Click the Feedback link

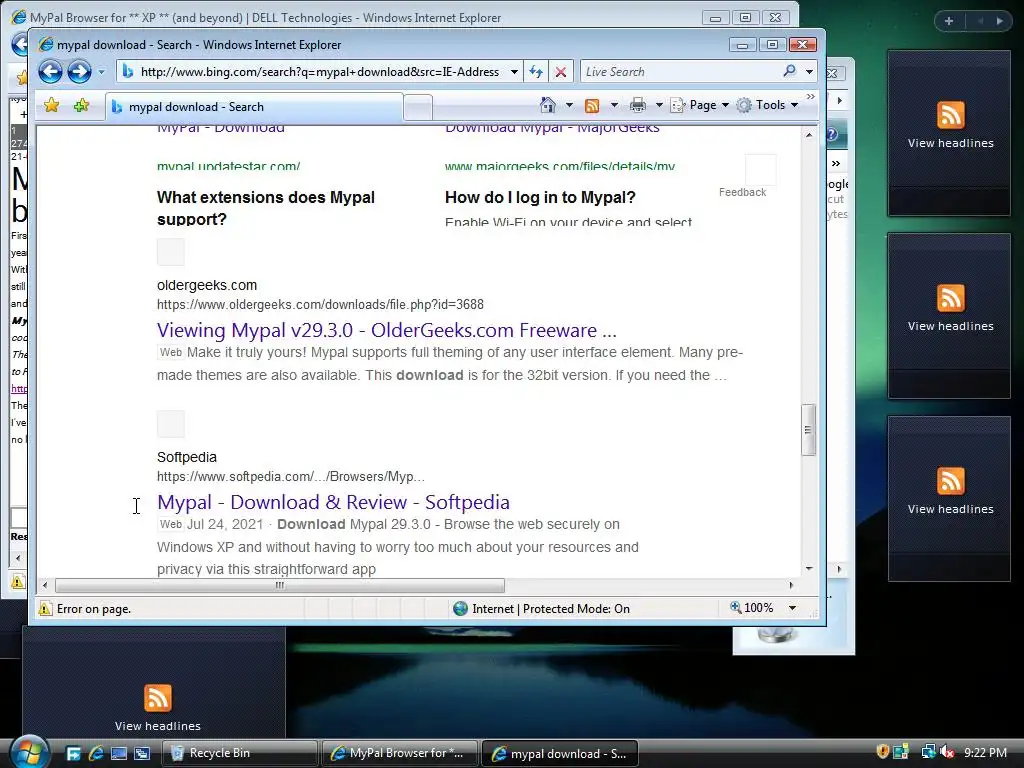point(743,192)
